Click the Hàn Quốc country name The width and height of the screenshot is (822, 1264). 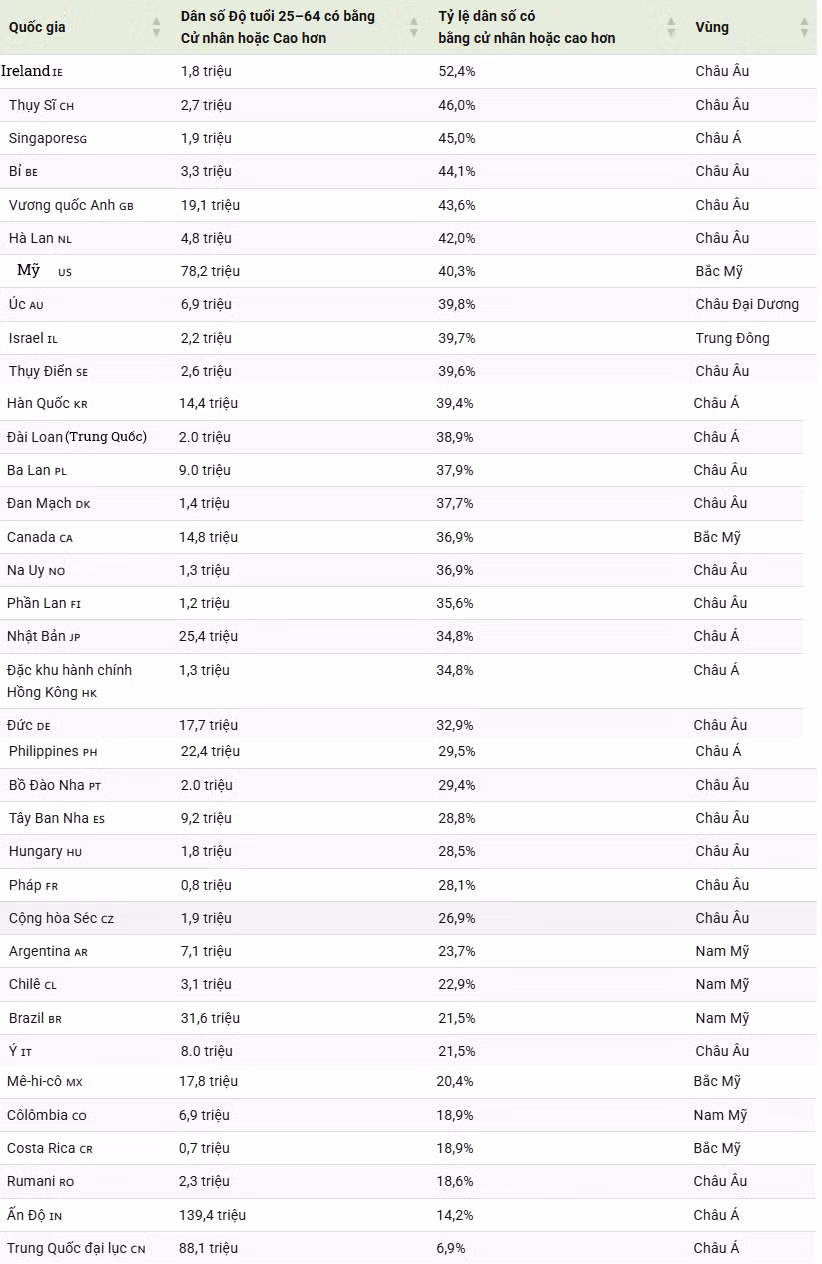pyautogui.click(x=47, y=403)
